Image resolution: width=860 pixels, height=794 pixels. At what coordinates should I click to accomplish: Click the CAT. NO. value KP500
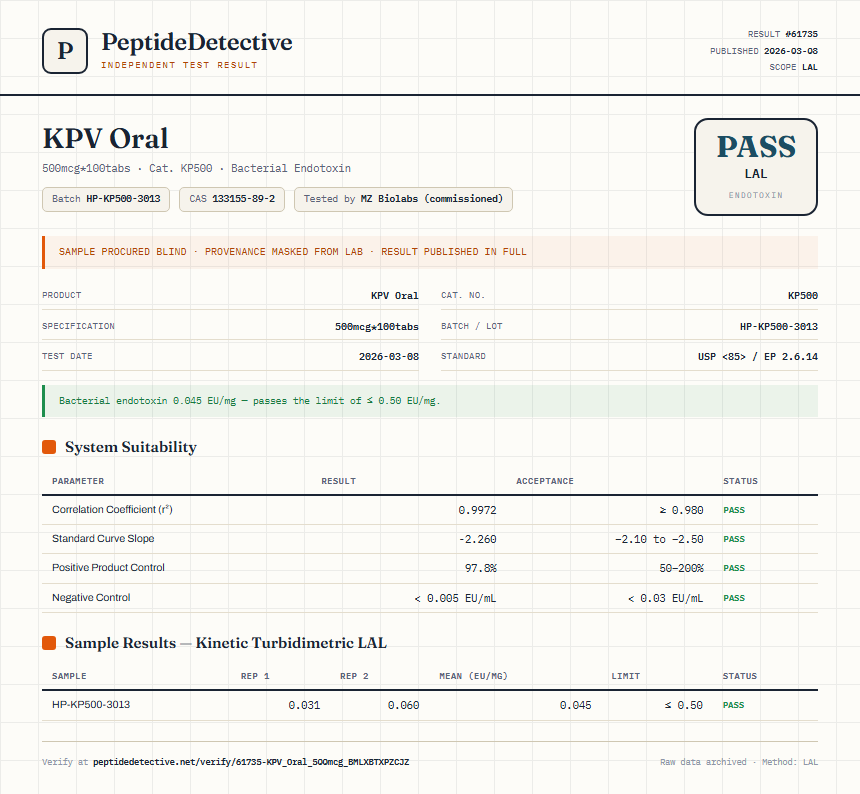pyautogui.click(x=802, y=296)
